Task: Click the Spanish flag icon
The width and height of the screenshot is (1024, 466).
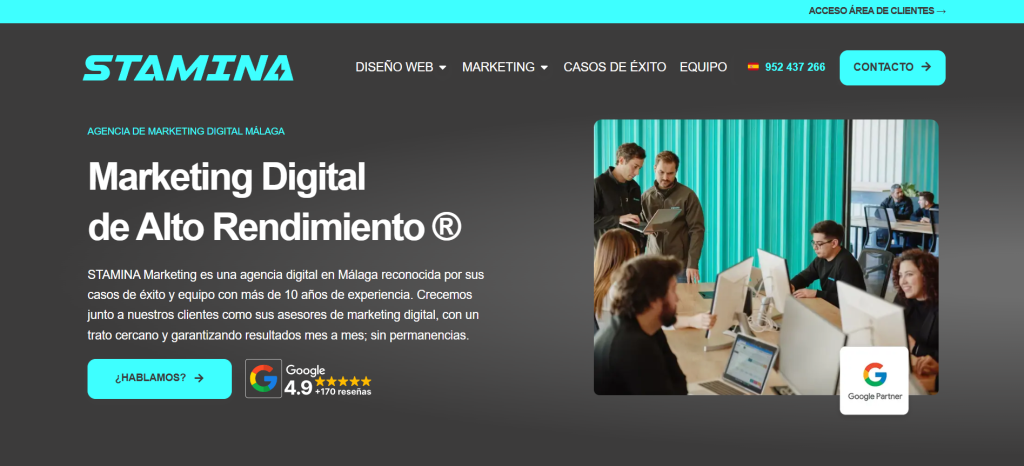Action: coord(753,67)
